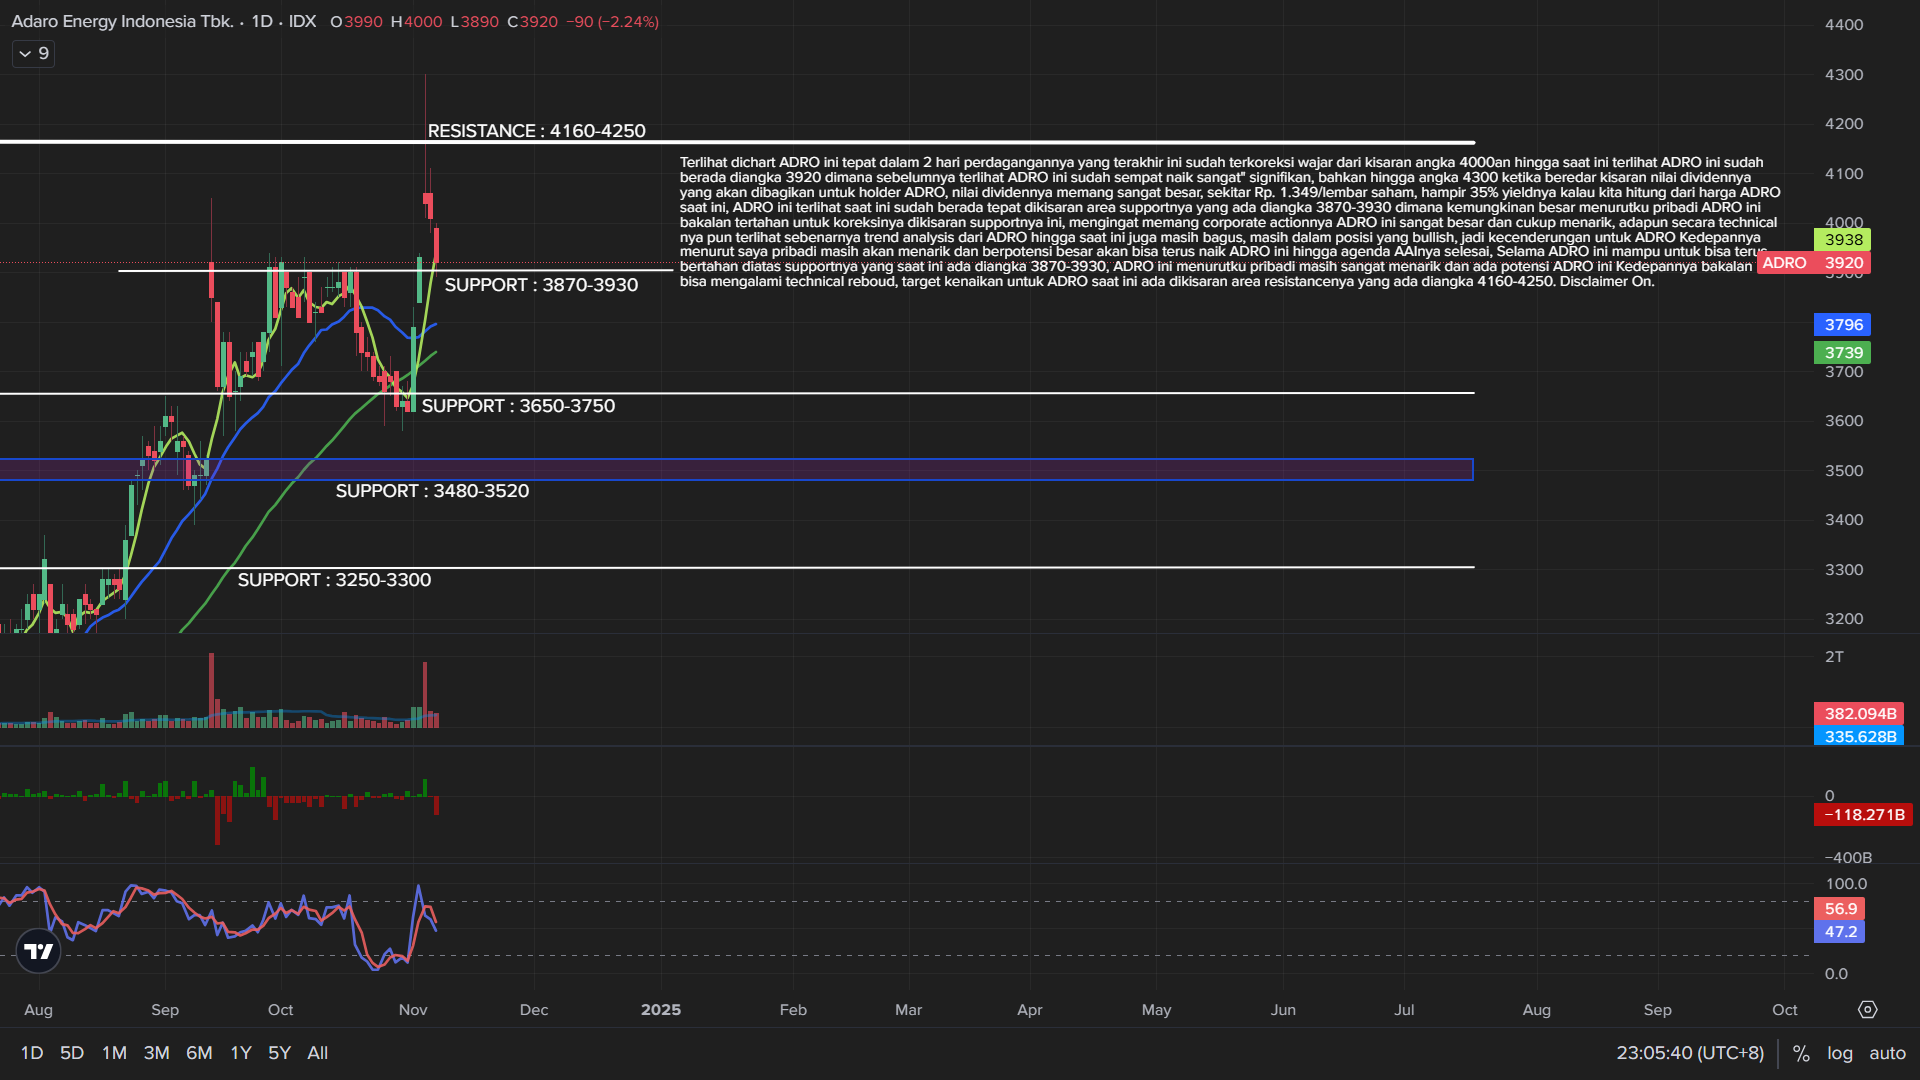
Task: Toggle log scale mode
Action: pos(1839,1053)
